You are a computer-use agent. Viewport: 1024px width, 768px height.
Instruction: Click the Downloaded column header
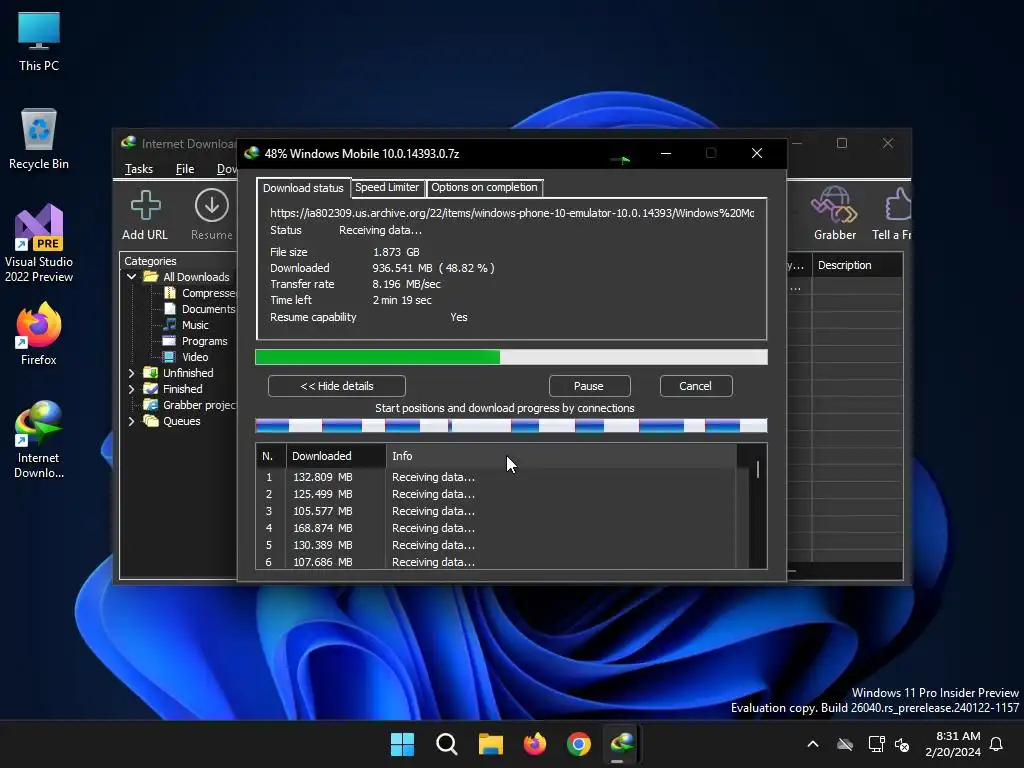click(336, 456)
